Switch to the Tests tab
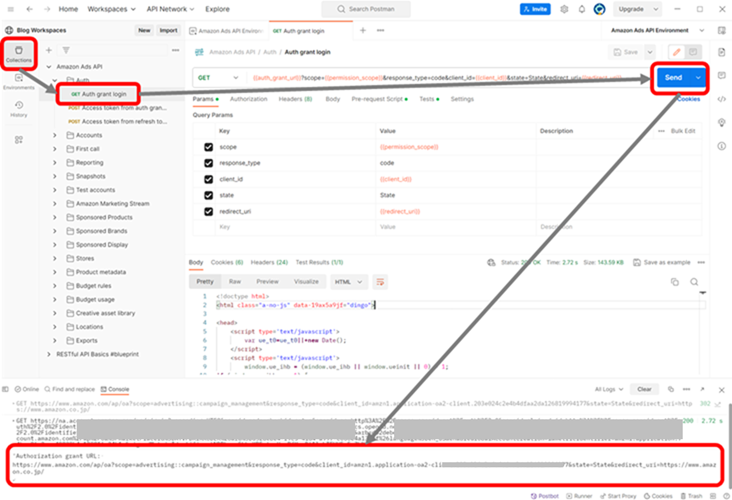The width and height of the screenshot is (732, 500). [x=429, y=99]
